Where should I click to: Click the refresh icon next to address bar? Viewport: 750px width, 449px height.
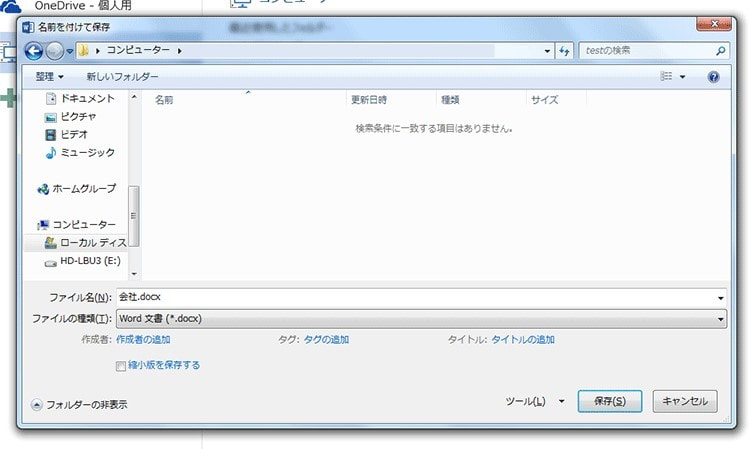[564, 50]
